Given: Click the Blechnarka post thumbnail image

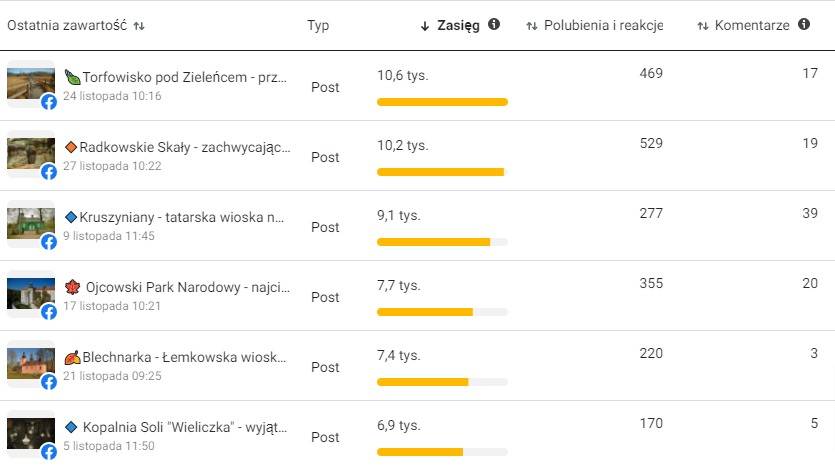Looking at the screenshot, I should click(31, 364).
